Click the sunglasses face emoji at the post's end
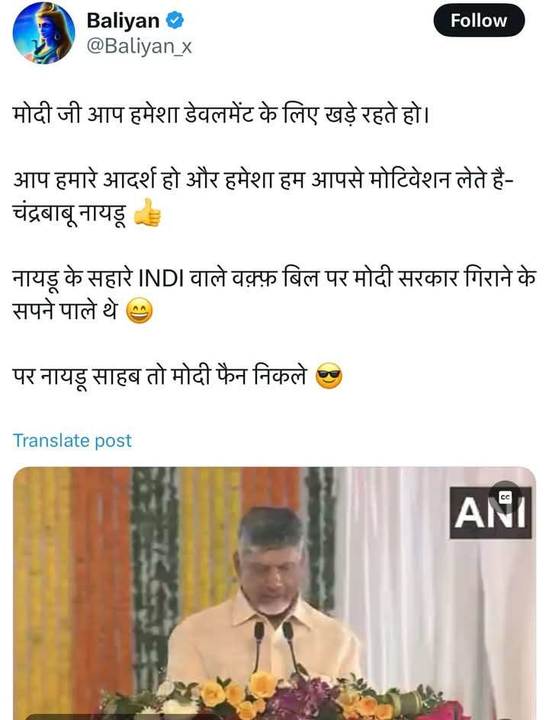549x720 pixels. coord(329,376)
